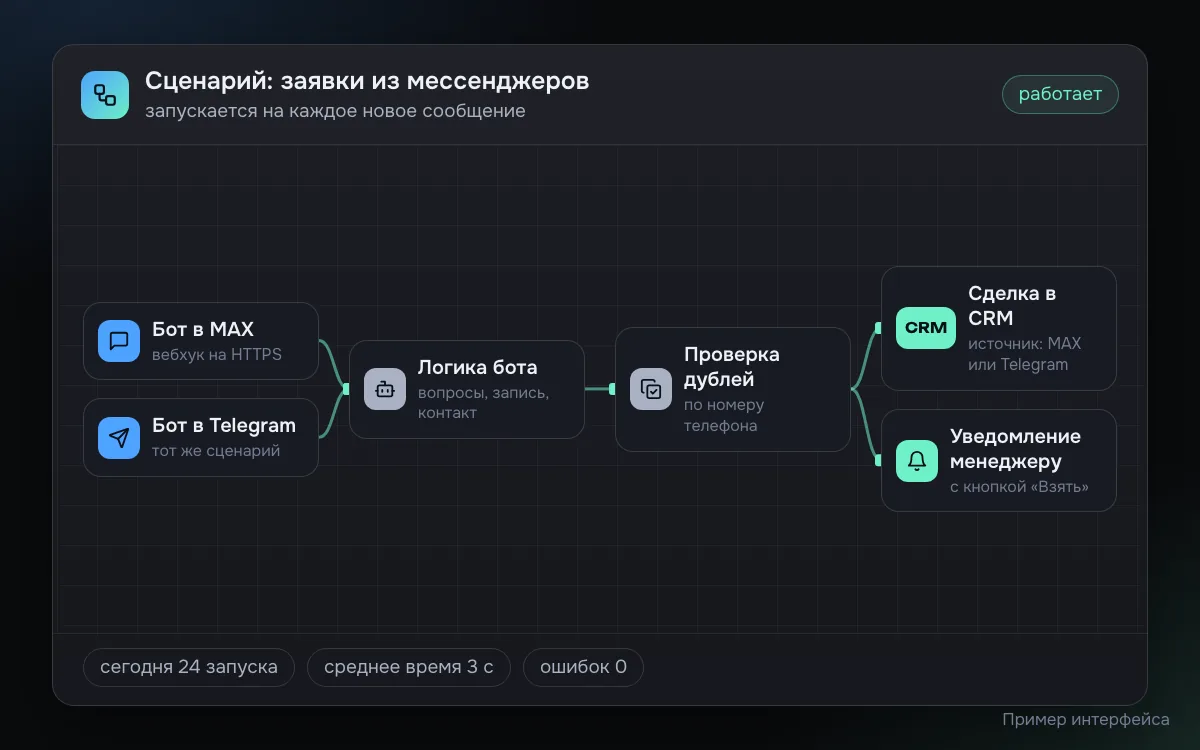The height and width of the screenshot is (750, 1200).
Task: Click the «работает» status badge
Action: 1060,94
